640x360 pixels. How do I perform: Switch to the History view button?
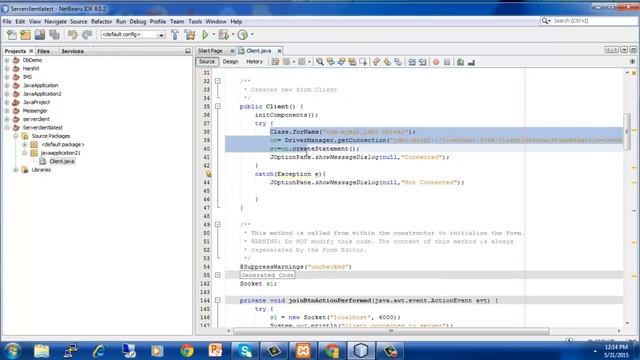click(x=254, y=62)
